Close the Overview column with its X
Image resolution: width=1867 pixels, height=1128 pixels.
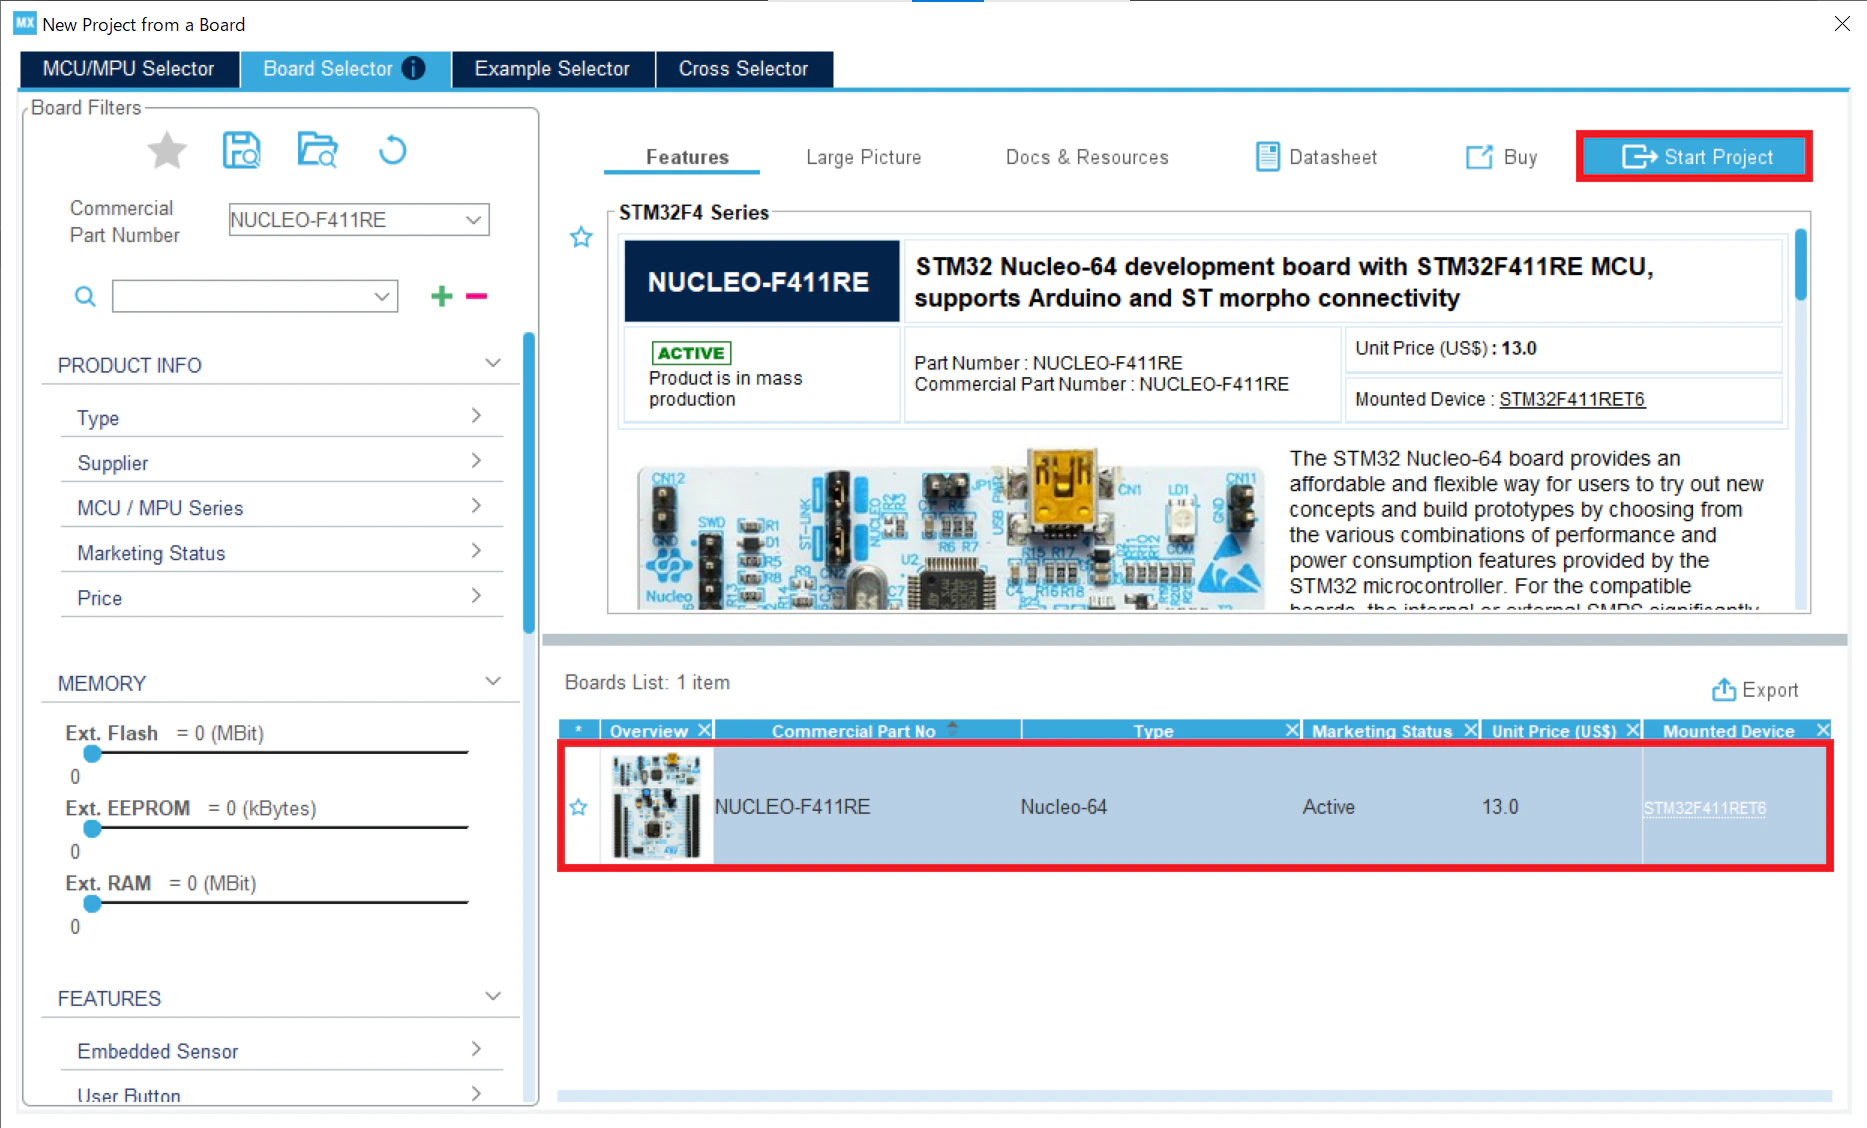pos(704,730)
